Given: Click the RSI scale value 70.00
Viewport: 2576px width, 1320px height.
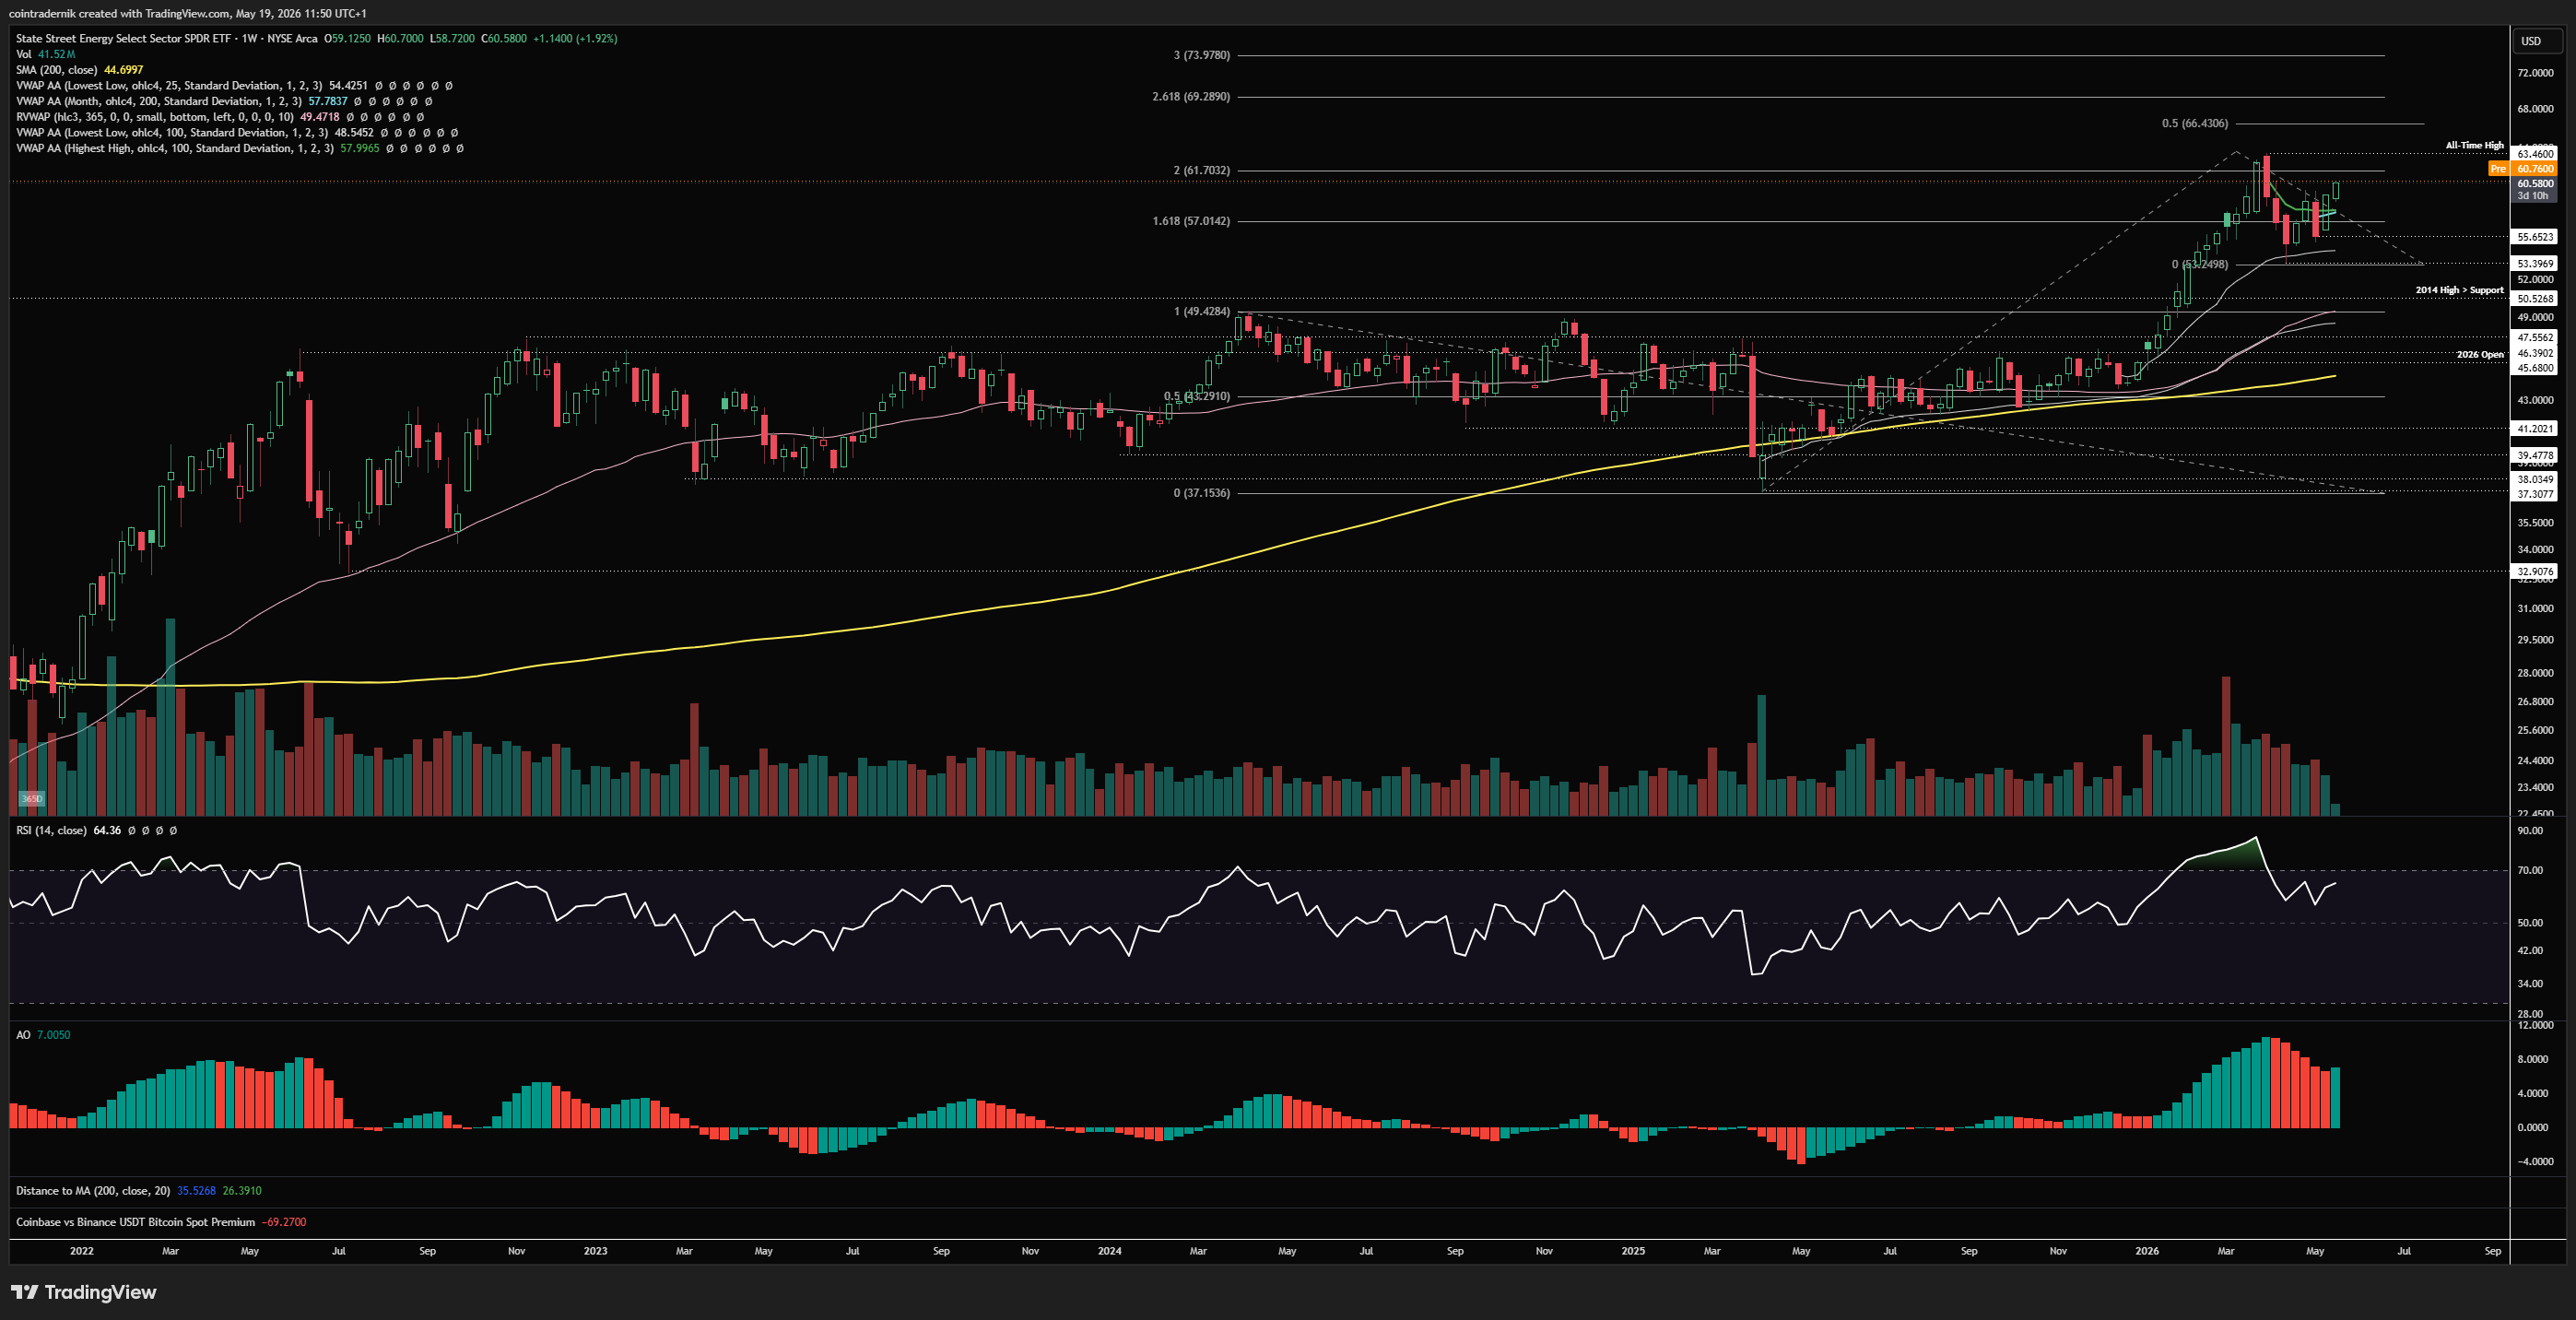Looking at the screenshot, I should 2530,871.
